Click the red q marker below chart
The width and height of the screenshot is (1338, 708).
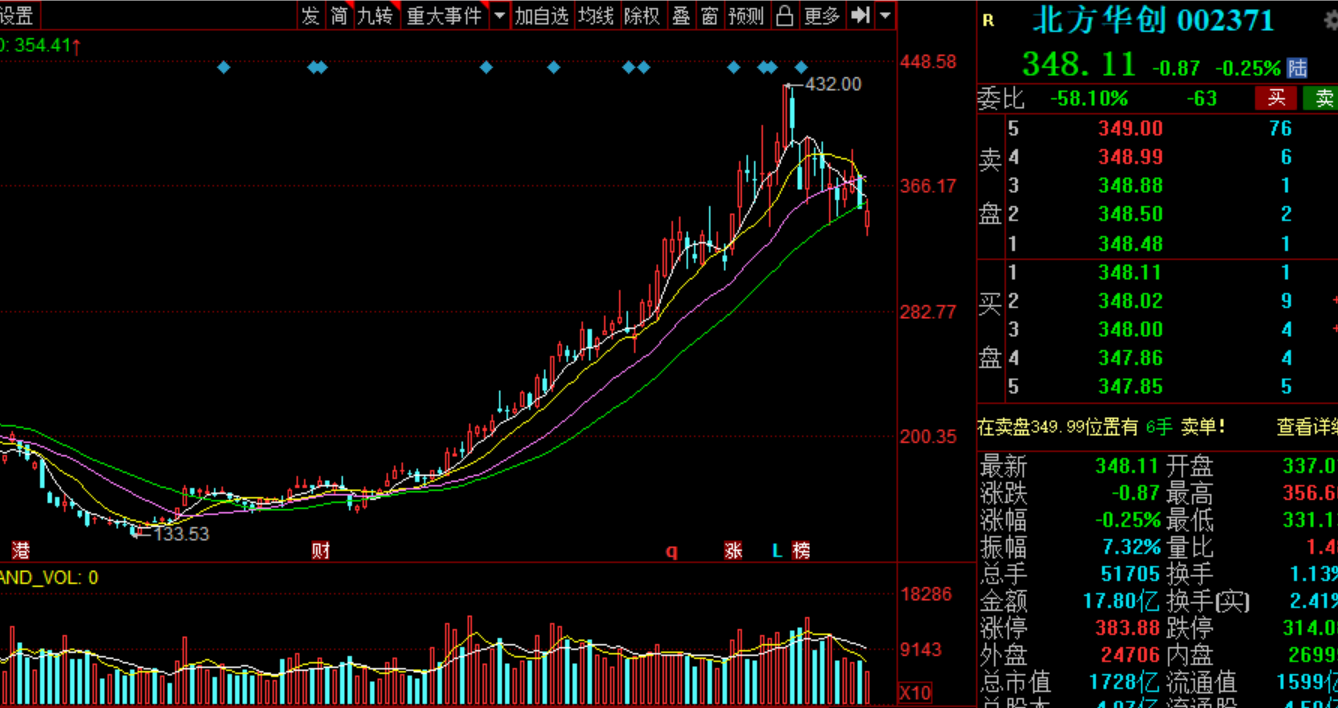coord(672,551)
